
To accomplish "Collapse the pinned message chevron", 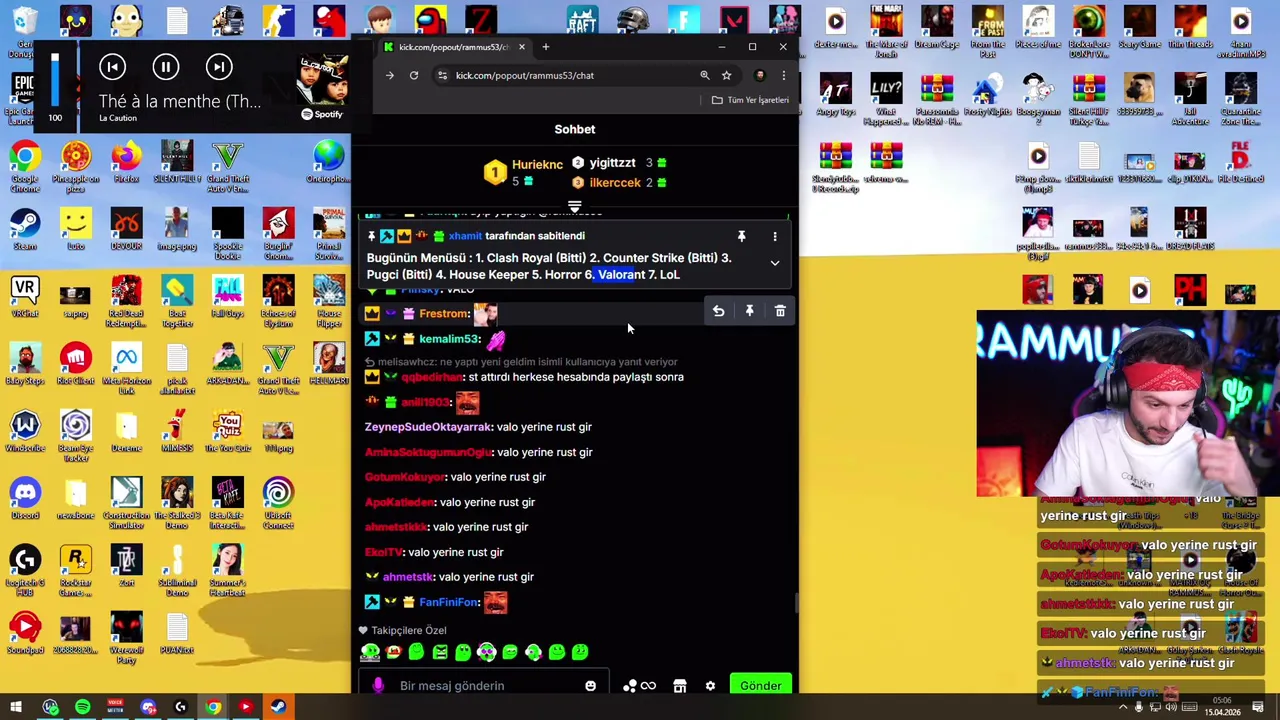I will [775, 263].
